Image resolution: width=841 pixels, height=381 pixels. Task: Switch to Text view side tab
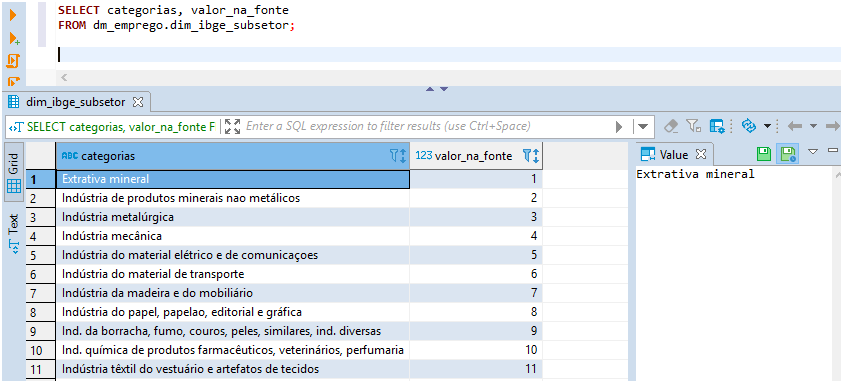pos(14,234)
